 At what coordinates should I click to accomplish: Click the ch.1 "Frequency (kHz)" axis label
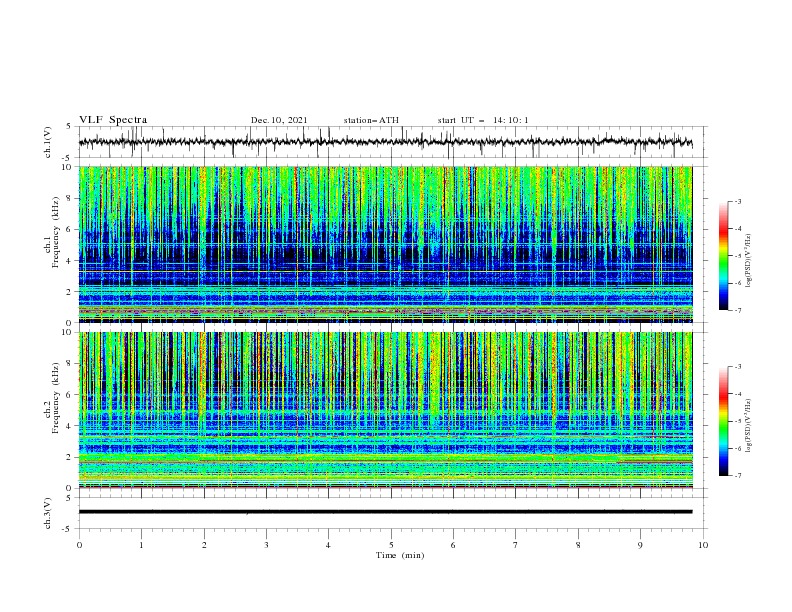[x=56, y=232]
